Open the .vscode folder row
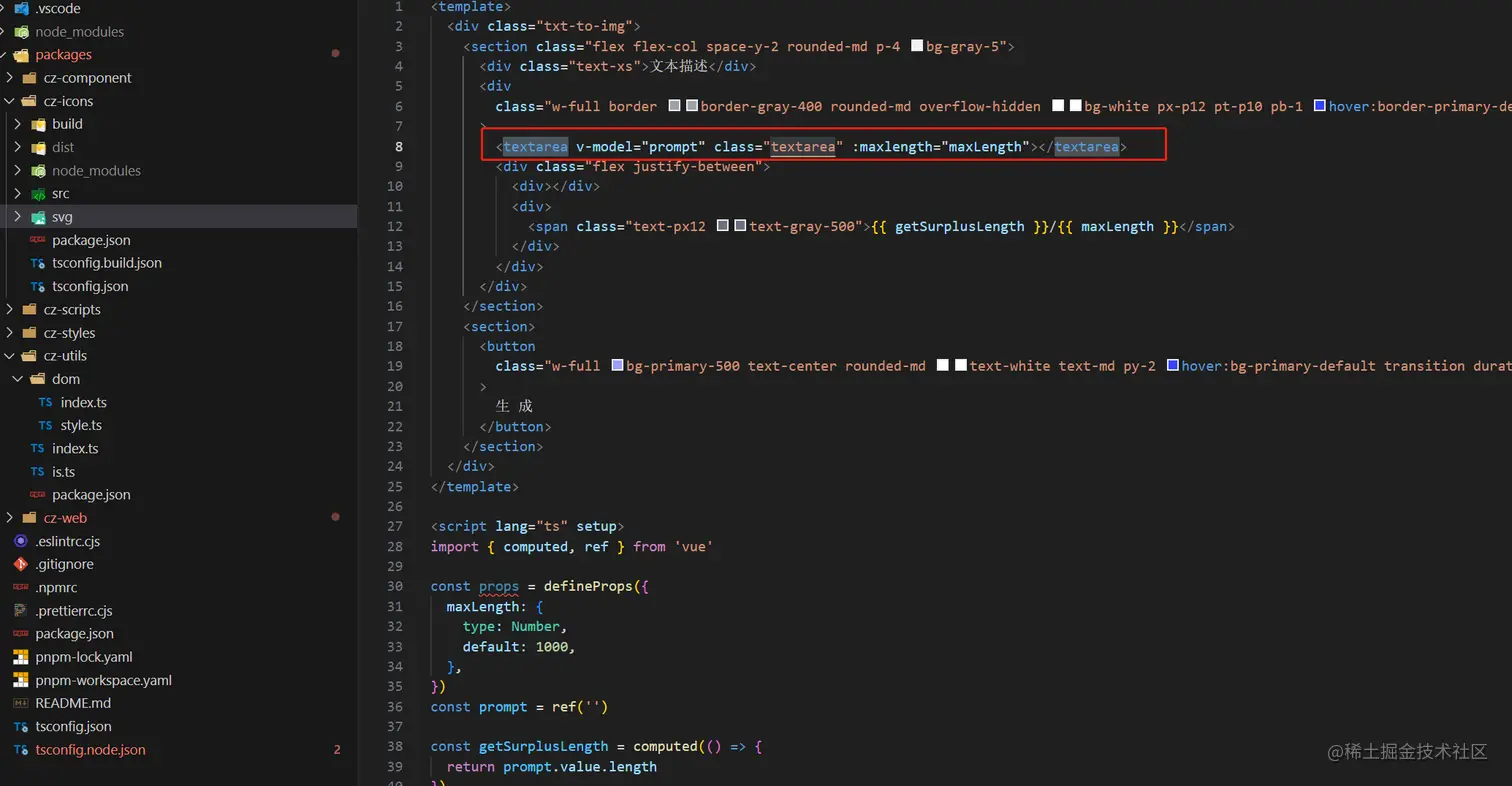 click(x=178, y=9)
